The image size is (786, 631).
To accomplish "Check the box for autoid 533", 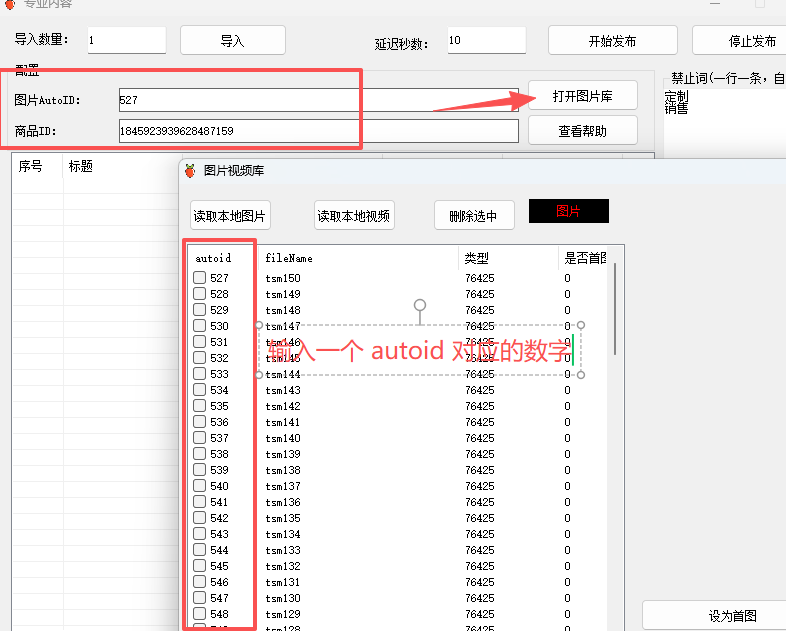I will tap(200, 373).
